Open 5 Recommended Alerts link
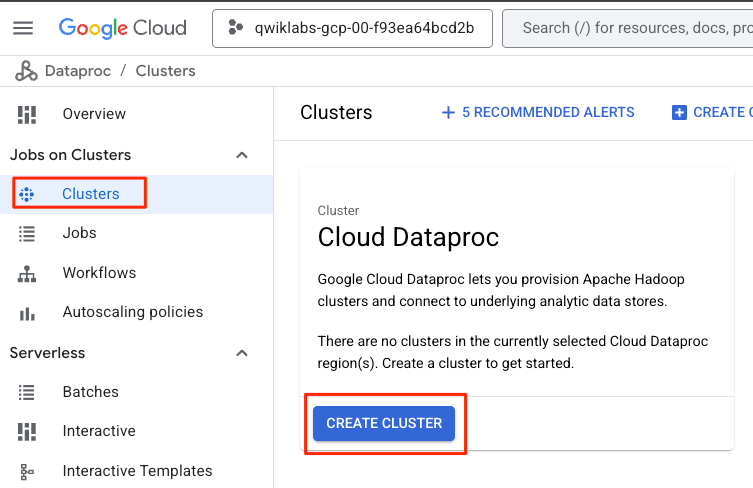 [538, 112]
